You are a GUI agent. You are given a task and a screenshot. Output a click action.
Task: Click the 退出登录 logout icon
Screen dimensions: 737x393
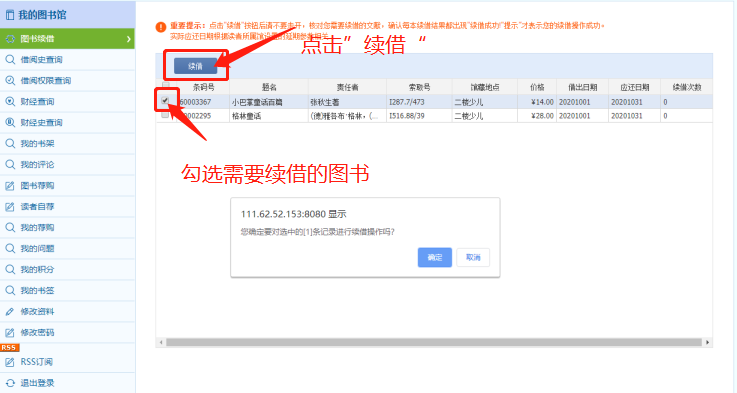(x=10, y=383)
